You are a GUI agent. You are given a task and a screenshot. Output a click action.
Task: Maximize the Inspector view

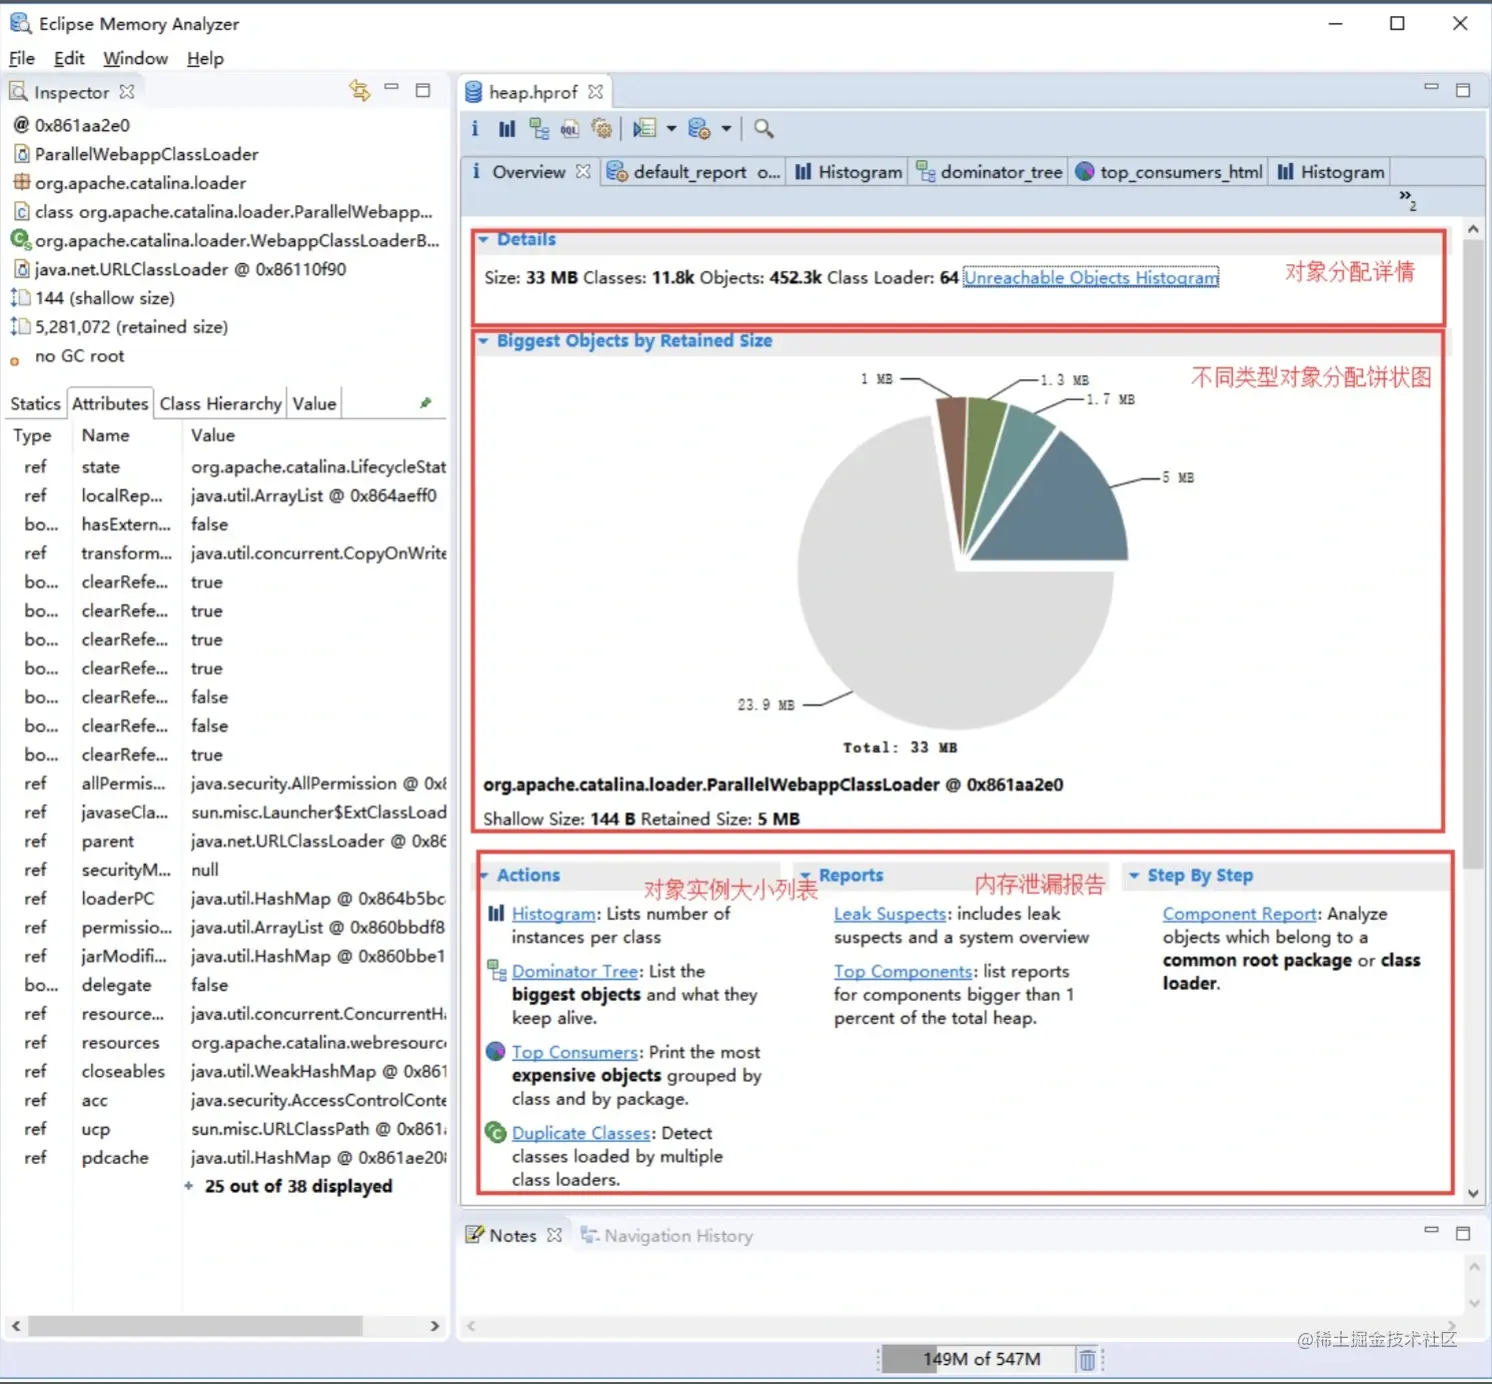[423, 90]
